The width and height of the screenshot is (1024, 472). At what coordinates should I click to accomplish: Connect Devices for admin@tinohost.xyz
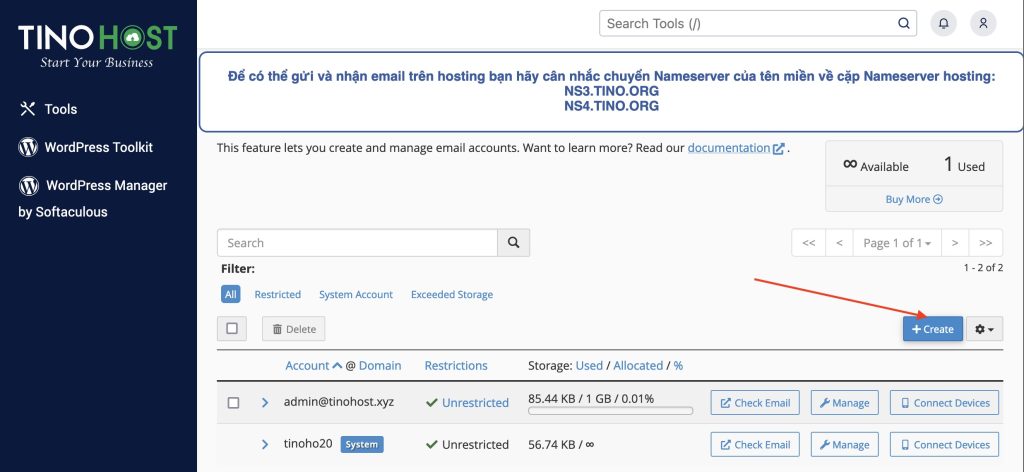[944, 403]
